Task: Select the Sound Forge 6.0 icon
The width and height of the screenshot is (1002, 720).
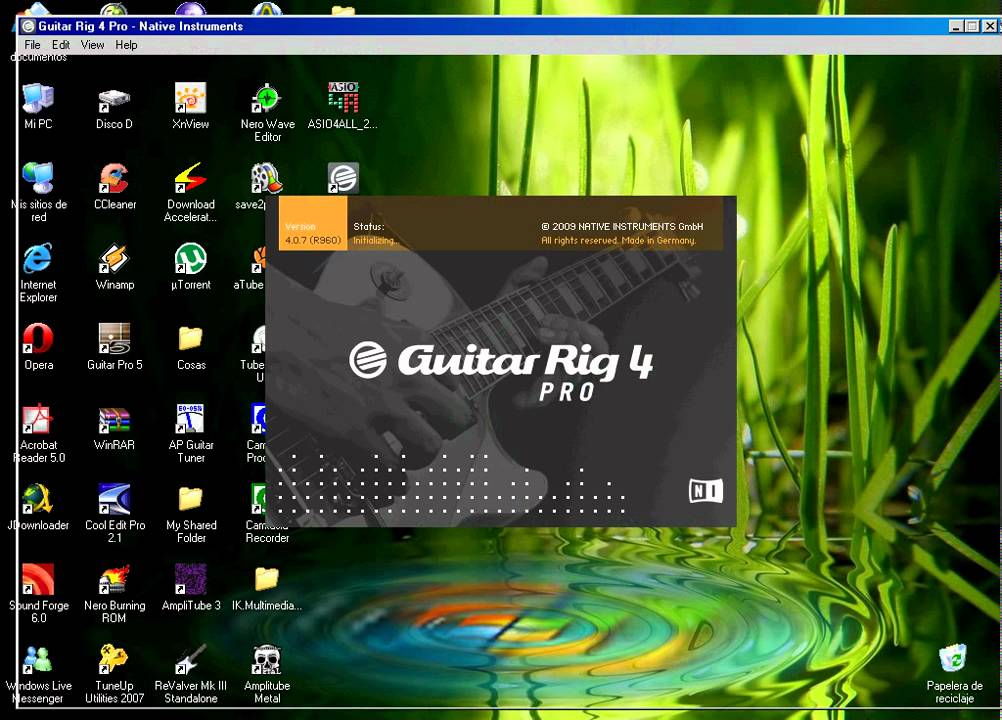Action: pyautogui.click(x=38, y=579)
